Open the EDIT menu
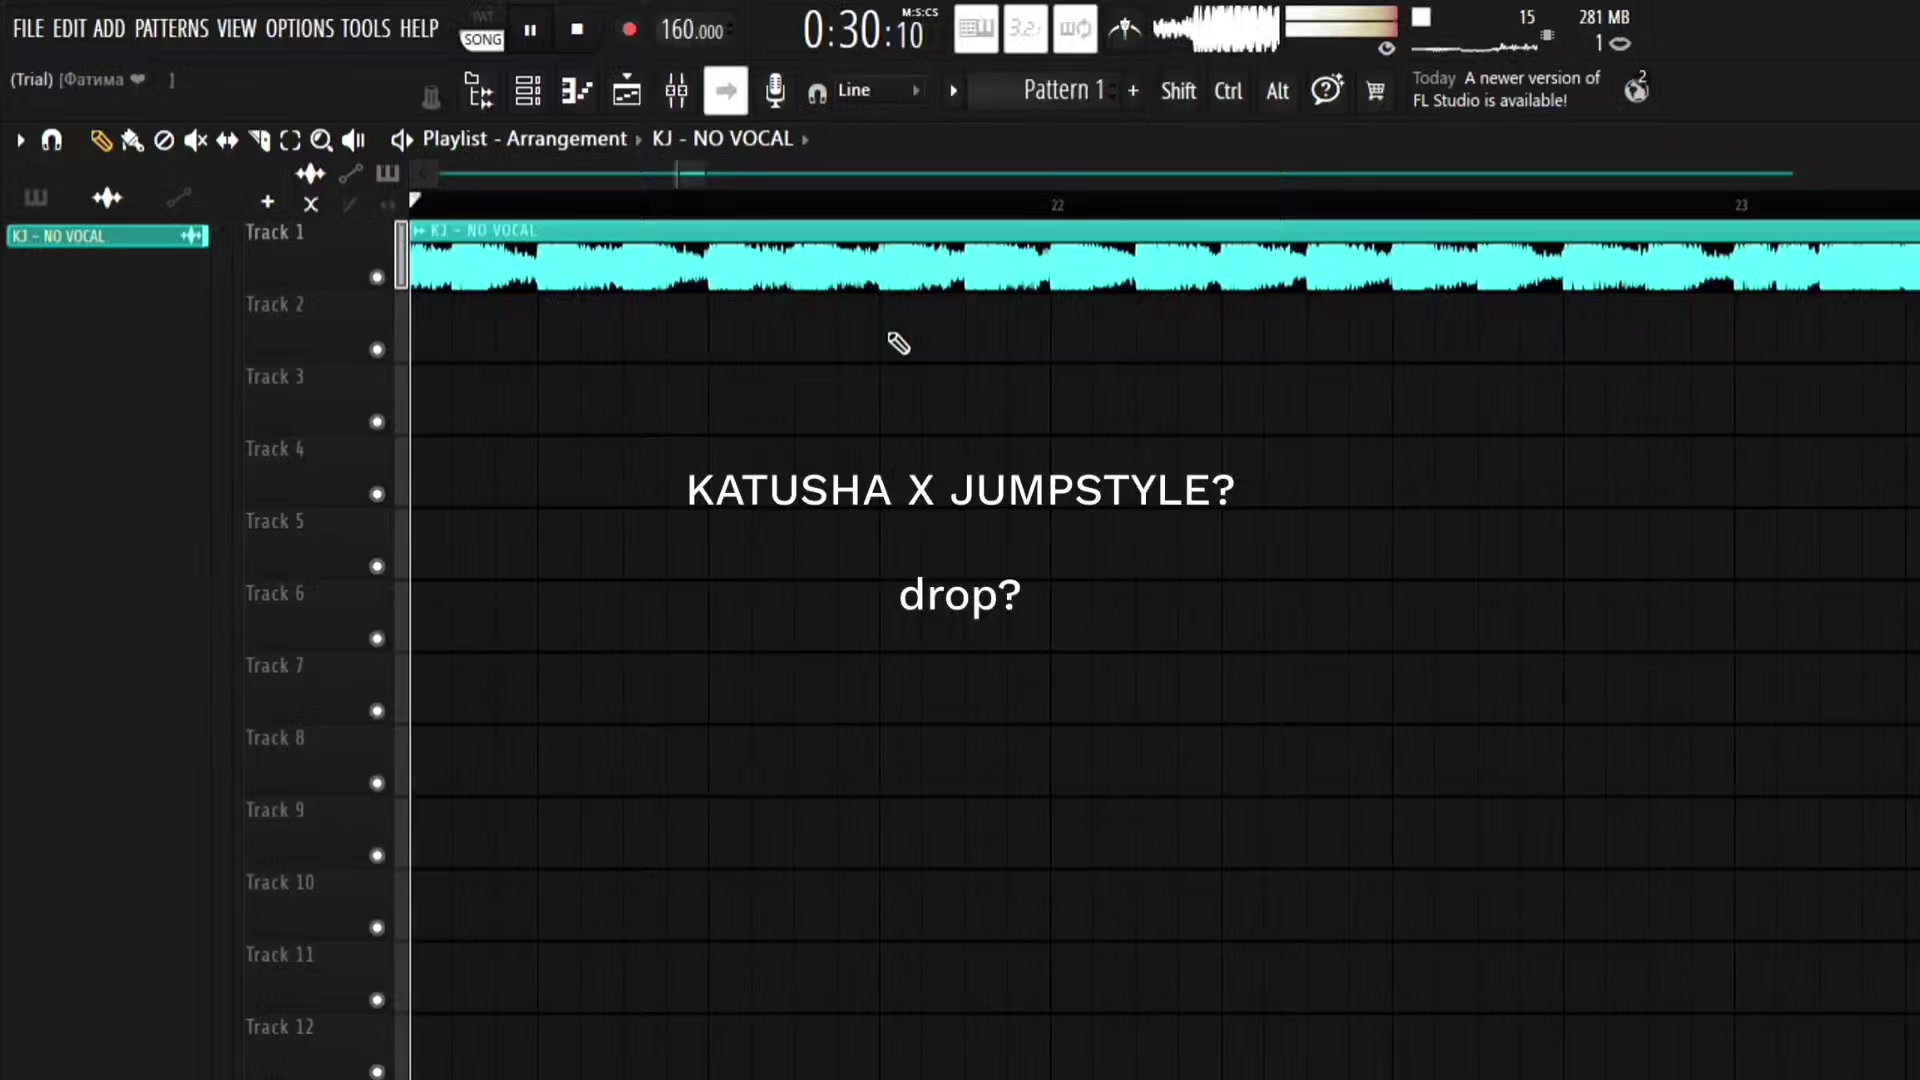This screenshot has width=1920, height=1080. point(69,29)
